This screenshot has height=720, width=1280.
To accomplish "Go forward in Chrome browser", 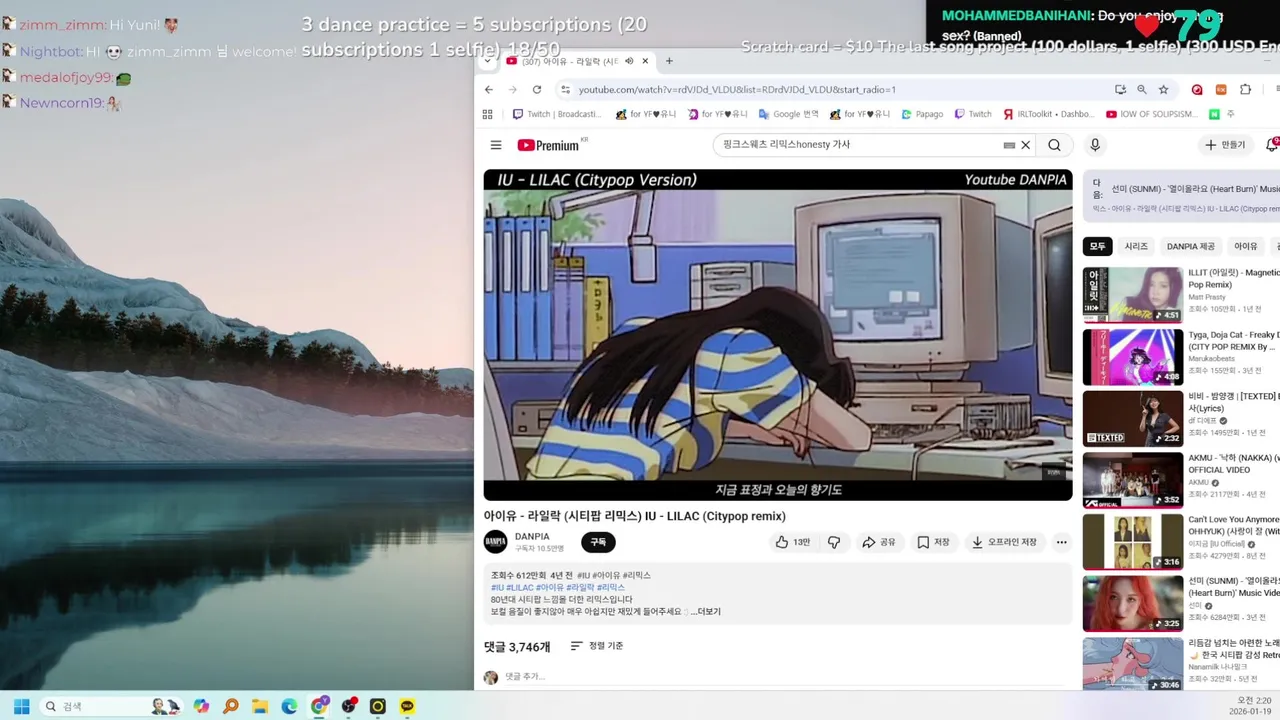I will click(513, 89).
